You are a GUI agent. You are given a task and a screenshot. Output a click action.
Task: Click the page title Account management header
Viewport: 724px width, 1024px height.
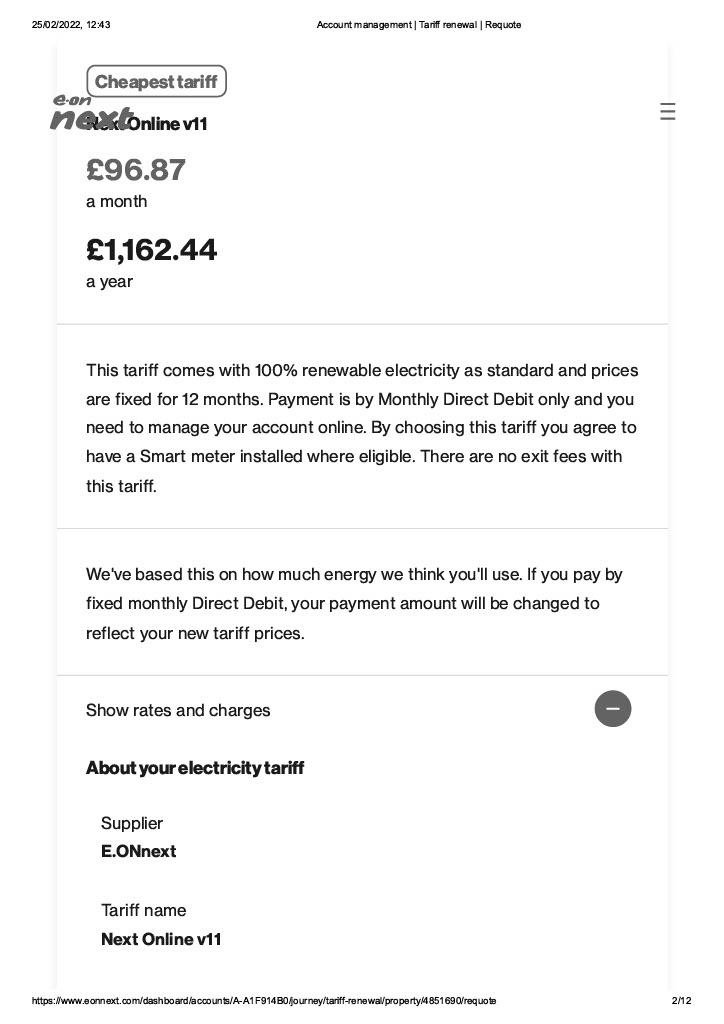click(418, 25)
